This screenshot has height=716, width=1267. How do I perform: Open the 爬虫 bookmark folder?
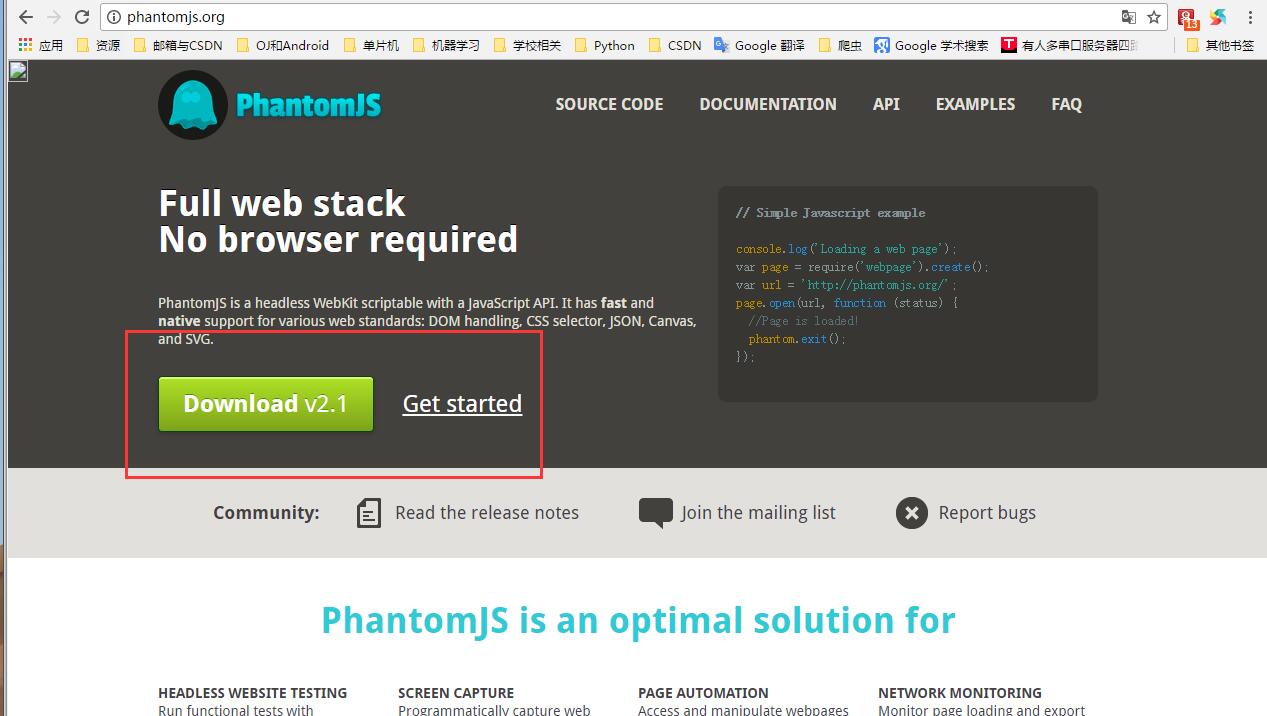point(840,45)
